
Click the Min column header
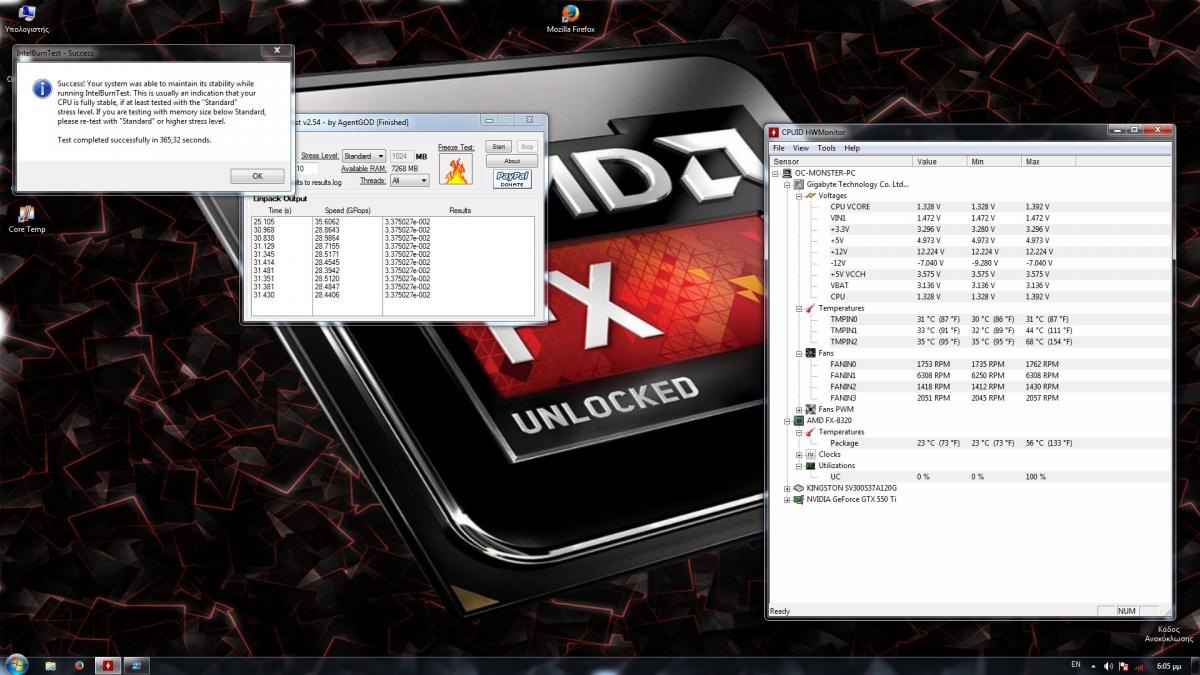click(994, 161)
